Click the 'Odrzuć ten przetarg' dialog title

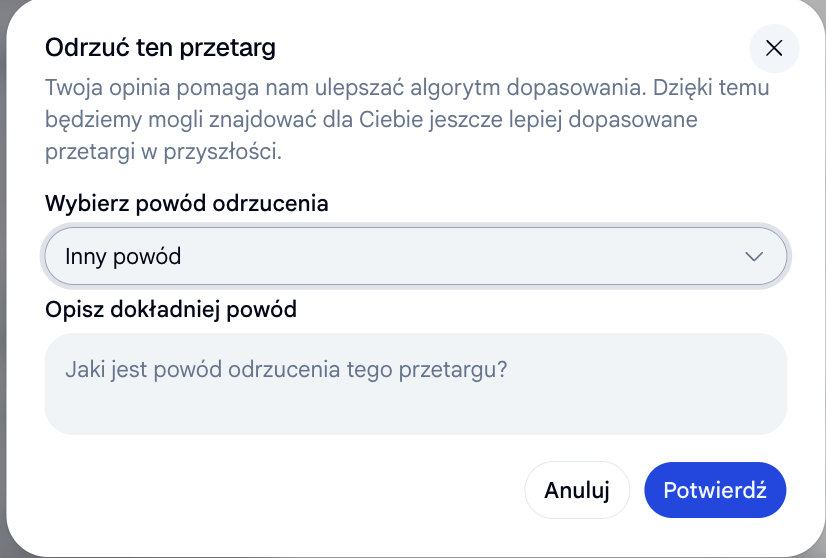click(160, 48)
